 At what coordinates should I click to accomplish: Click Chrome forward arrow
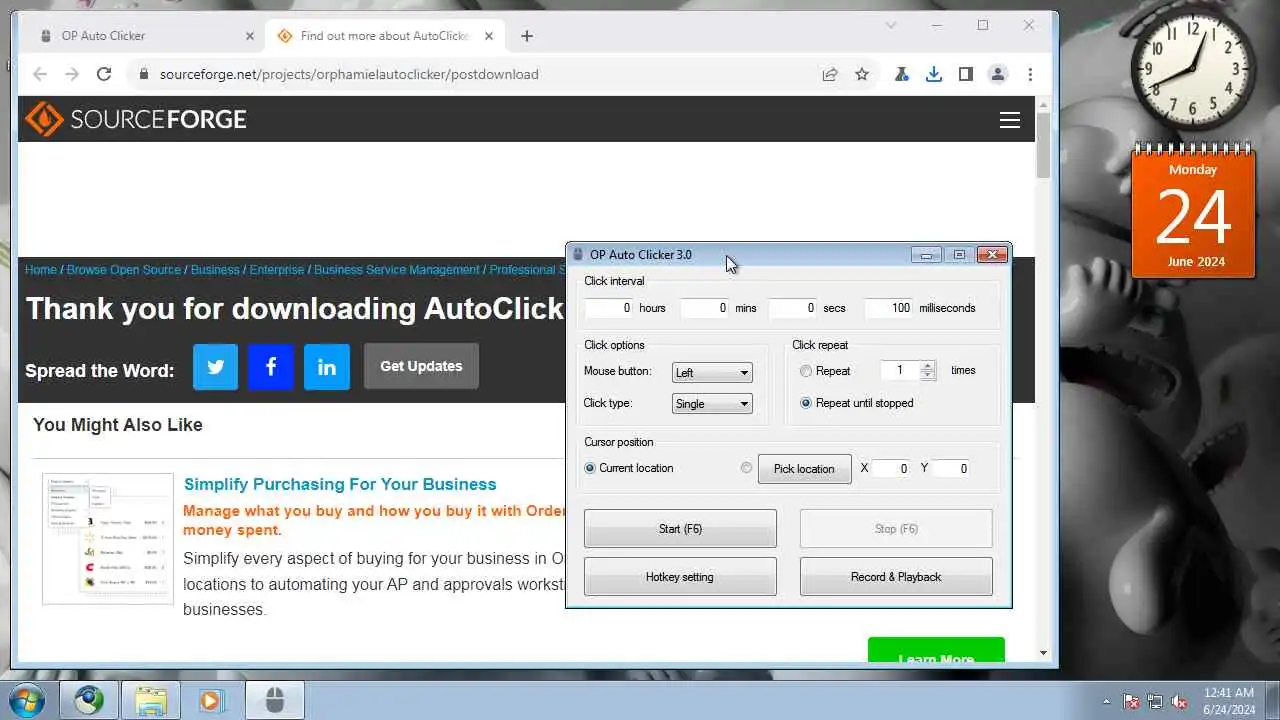pyautogui.click(x=72, y=74)
